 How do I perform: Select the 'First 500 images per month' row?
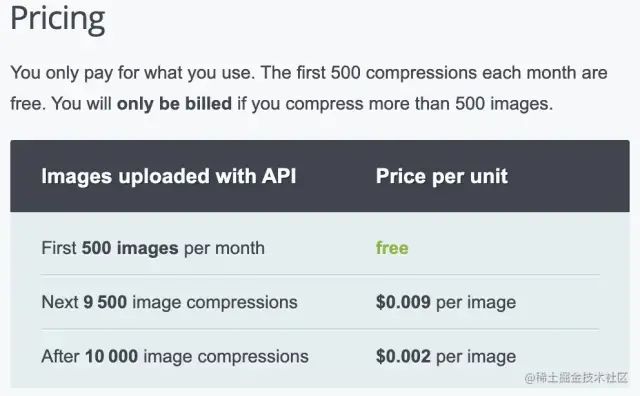coord(320,248)
